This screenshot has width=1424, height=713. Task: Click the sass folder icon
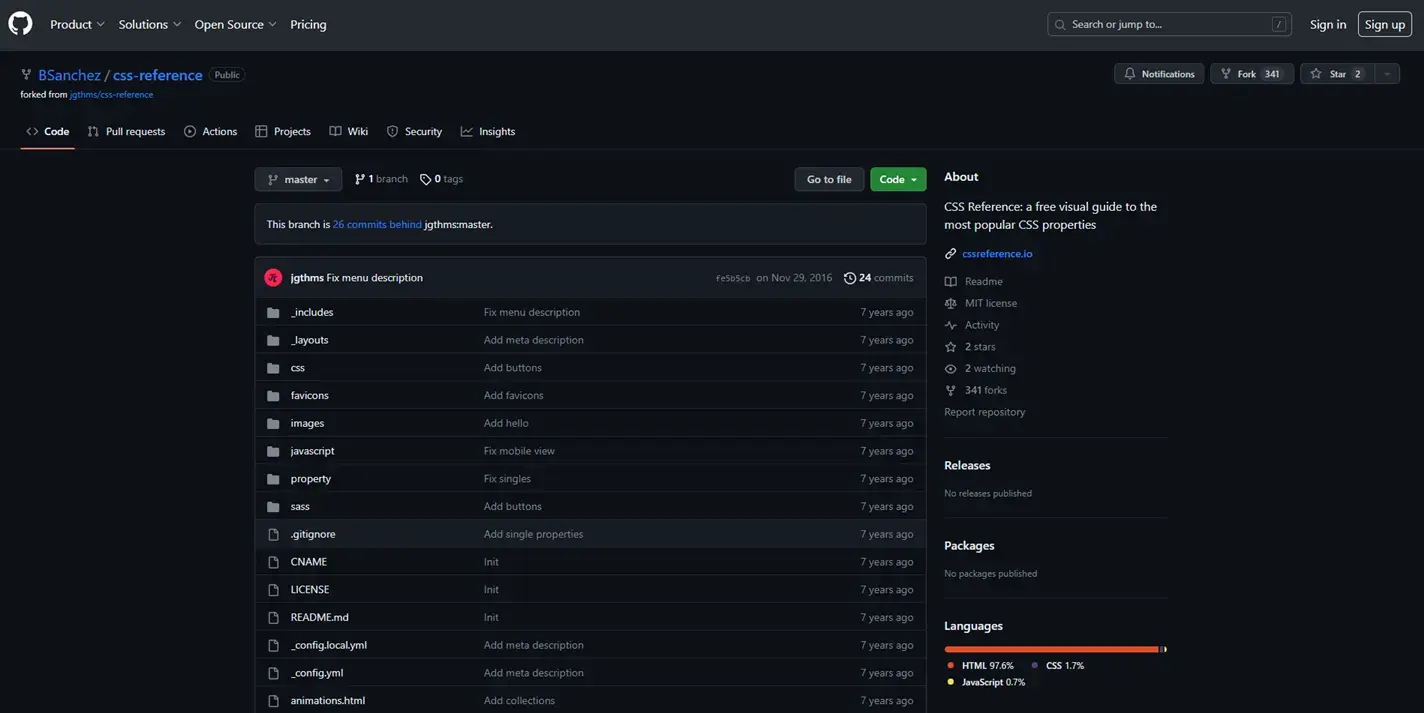click(x=273, y=507)
